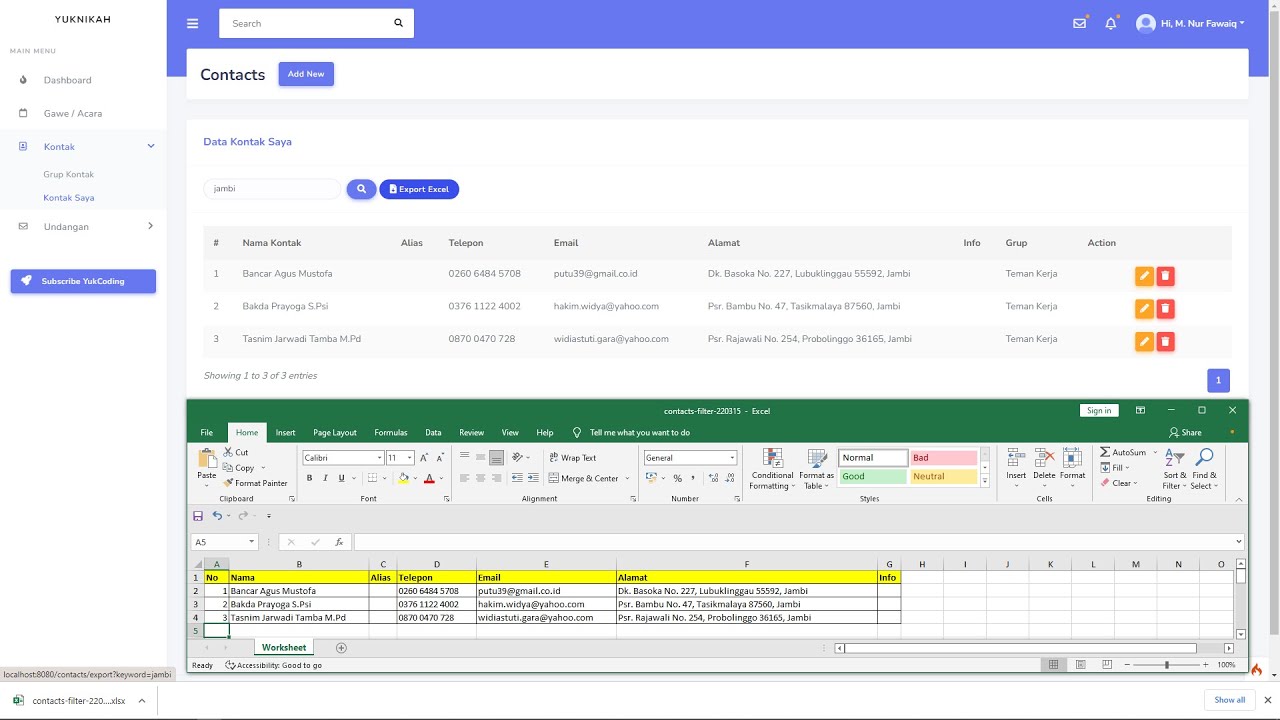Click the magnifier icon in the top search box

pos(398,23)
